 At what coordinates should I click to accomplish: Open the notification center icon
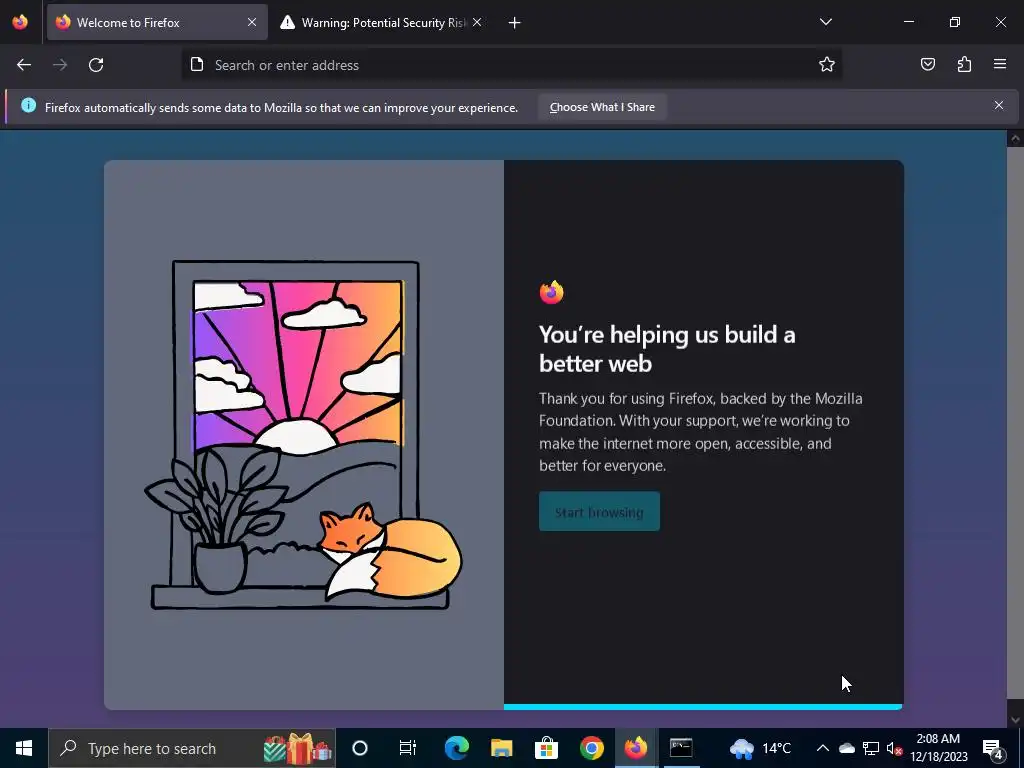[993, 749]
